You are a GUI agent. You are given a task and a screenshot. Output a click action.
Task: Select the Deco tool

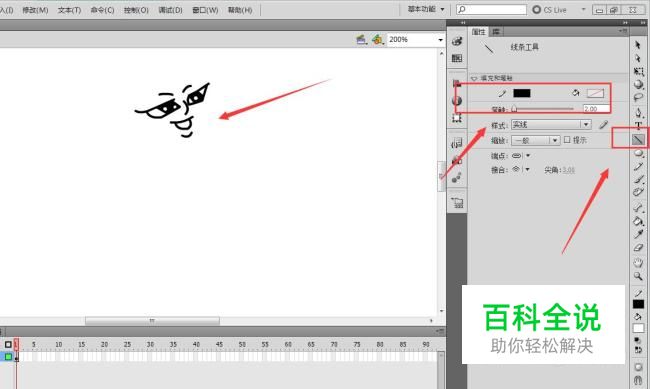638,192
